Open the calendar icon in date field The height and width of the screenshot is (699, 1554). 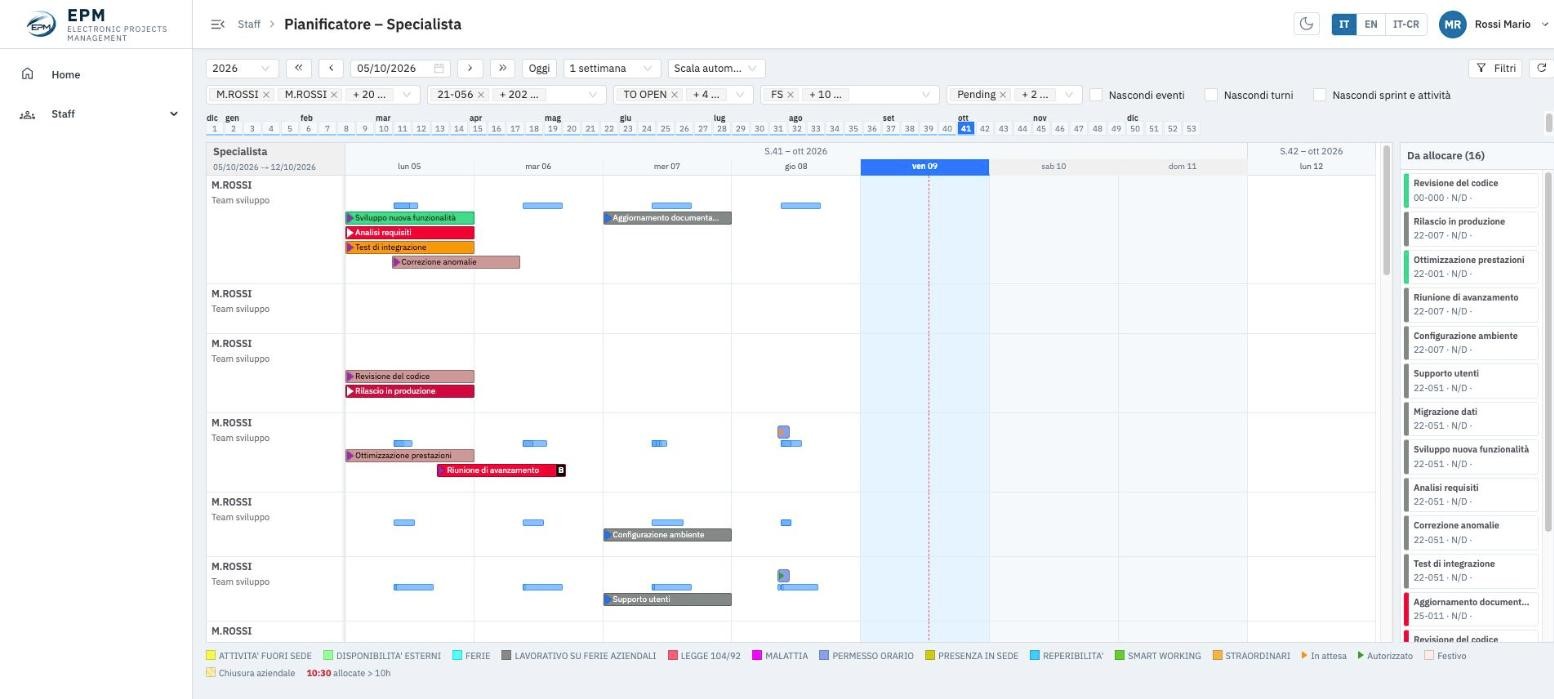(x=438, y=68)
